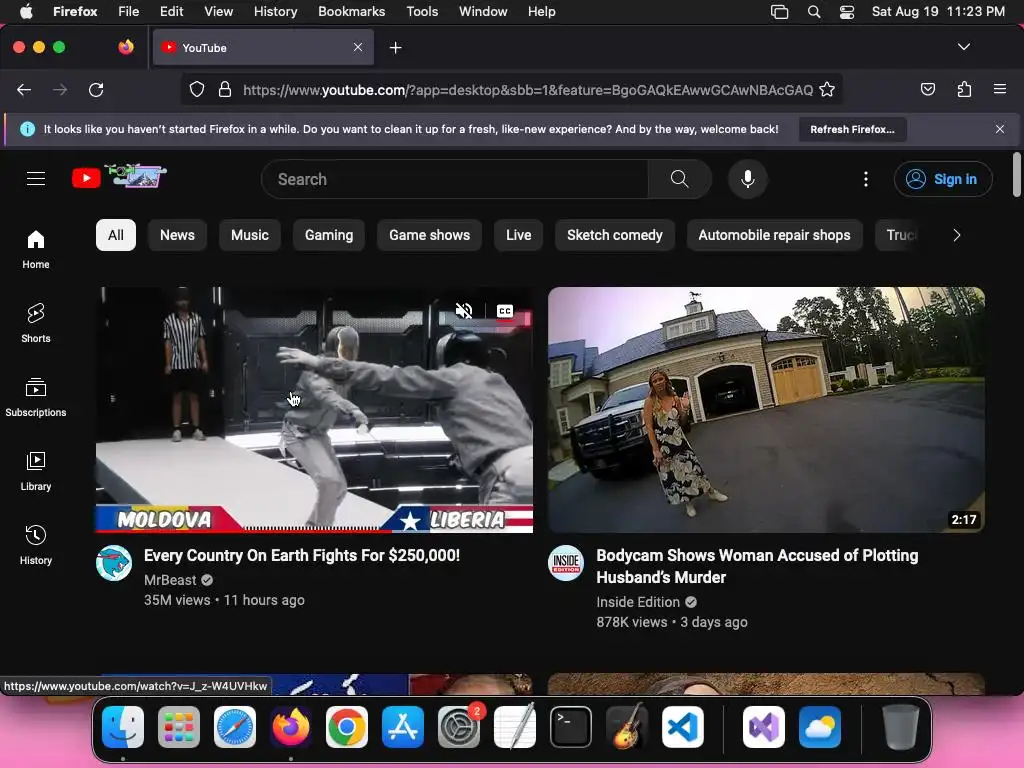The width and height of the screenshot is (1024, 768).
Task: Select the Gaming category chip
Action: [328, 235]
